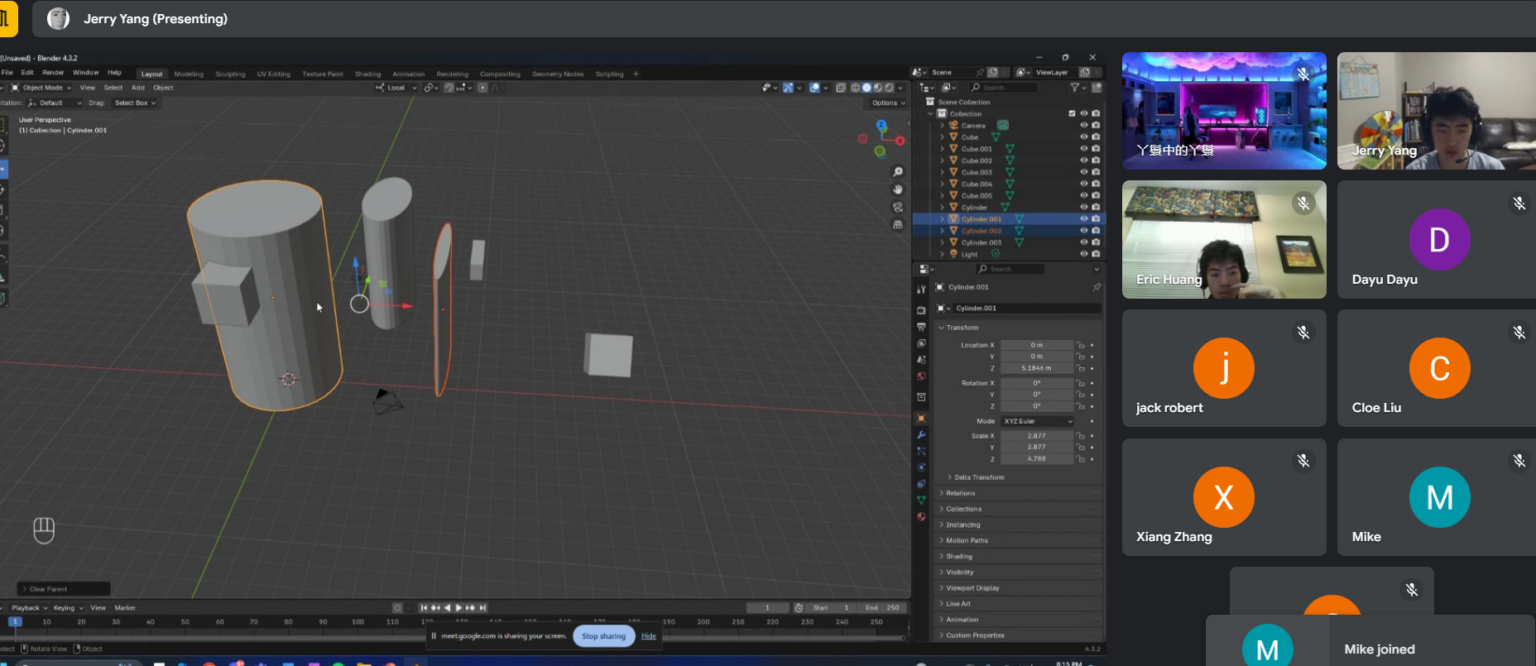The width and height of the screenshot is (1536, 666).
Task: Hide Camera with its eye icon
Action: coord(1084,125)
